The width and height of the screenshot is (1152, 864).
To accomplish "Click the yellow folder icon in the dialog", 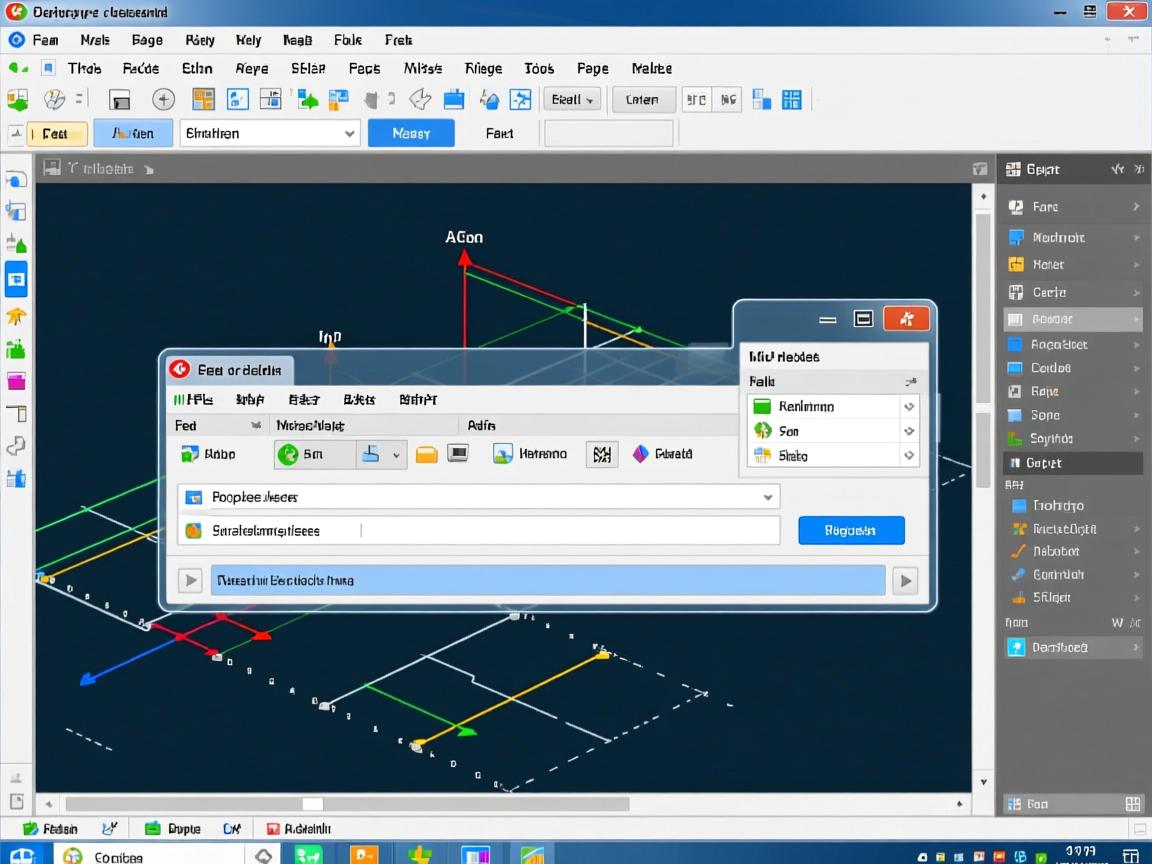I will [x=427, y=454].
